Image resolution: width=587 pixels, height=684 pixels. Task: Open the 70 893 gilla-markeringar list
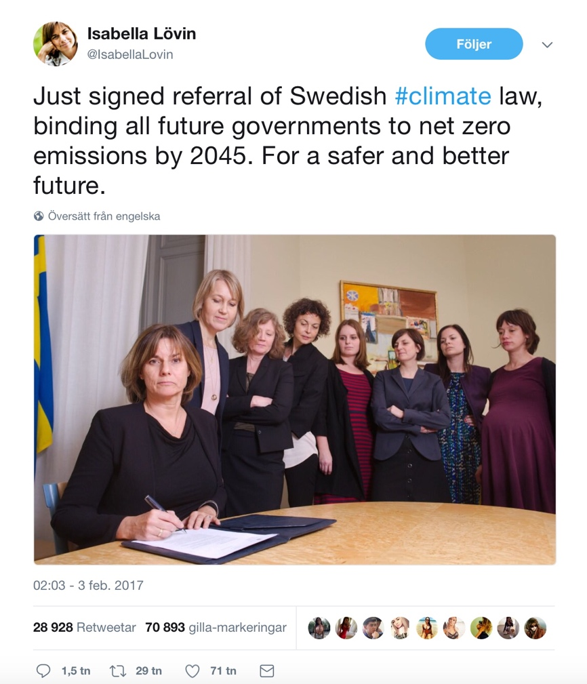pos(216,627)
